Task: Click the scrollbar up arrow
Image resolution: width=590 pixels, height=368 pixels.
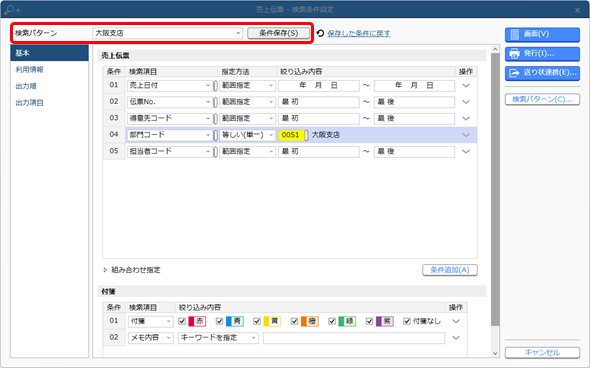Action: pos(495,49)
